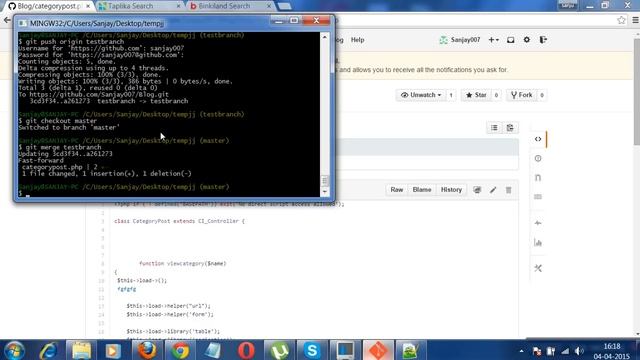Click the pencil edit file icon
640x360 pixels.
click(x=493, y=190)
